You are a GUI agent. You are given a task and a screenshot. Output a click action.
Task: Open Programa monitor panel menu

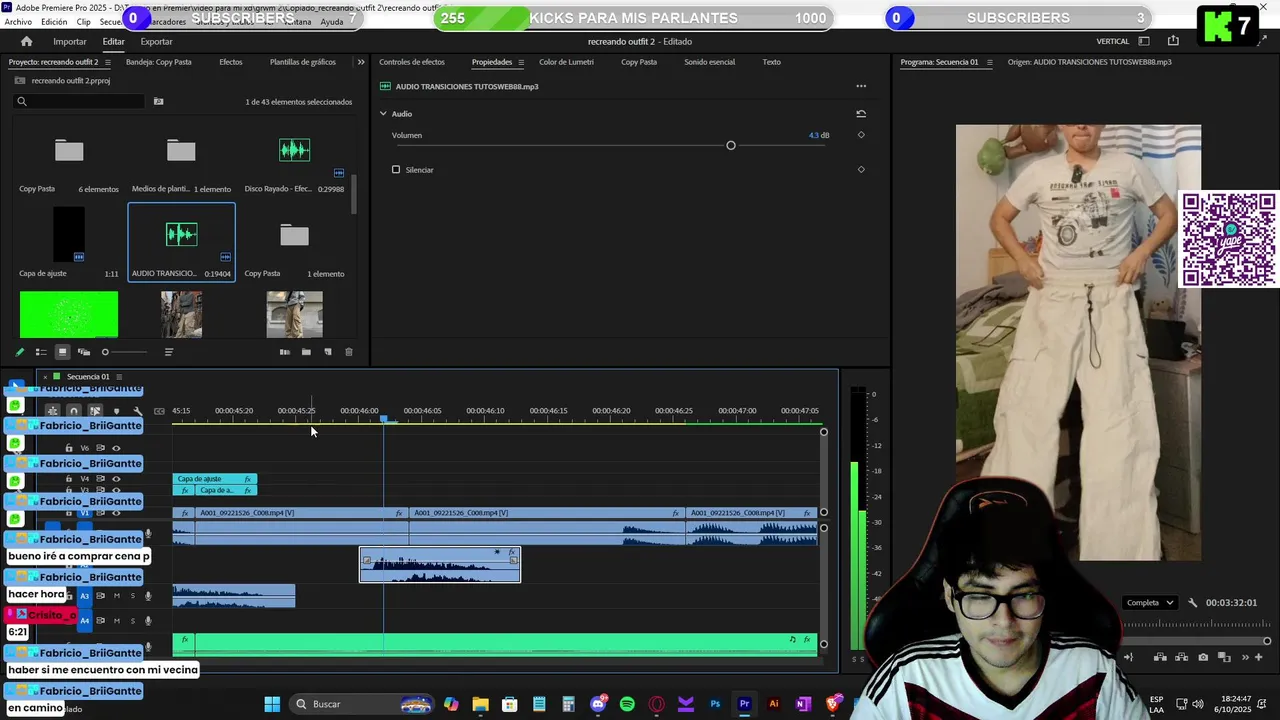989,62
